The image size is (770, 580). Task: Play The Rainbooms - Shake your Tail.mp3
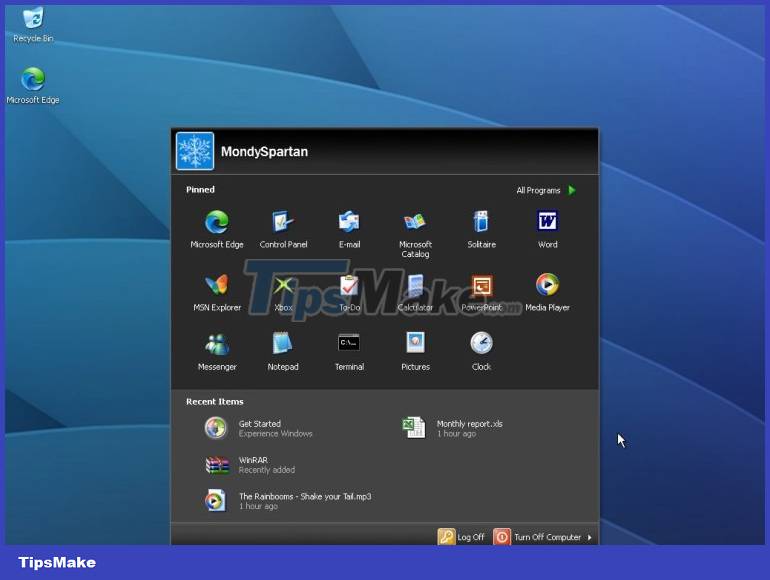pos(288,501)
